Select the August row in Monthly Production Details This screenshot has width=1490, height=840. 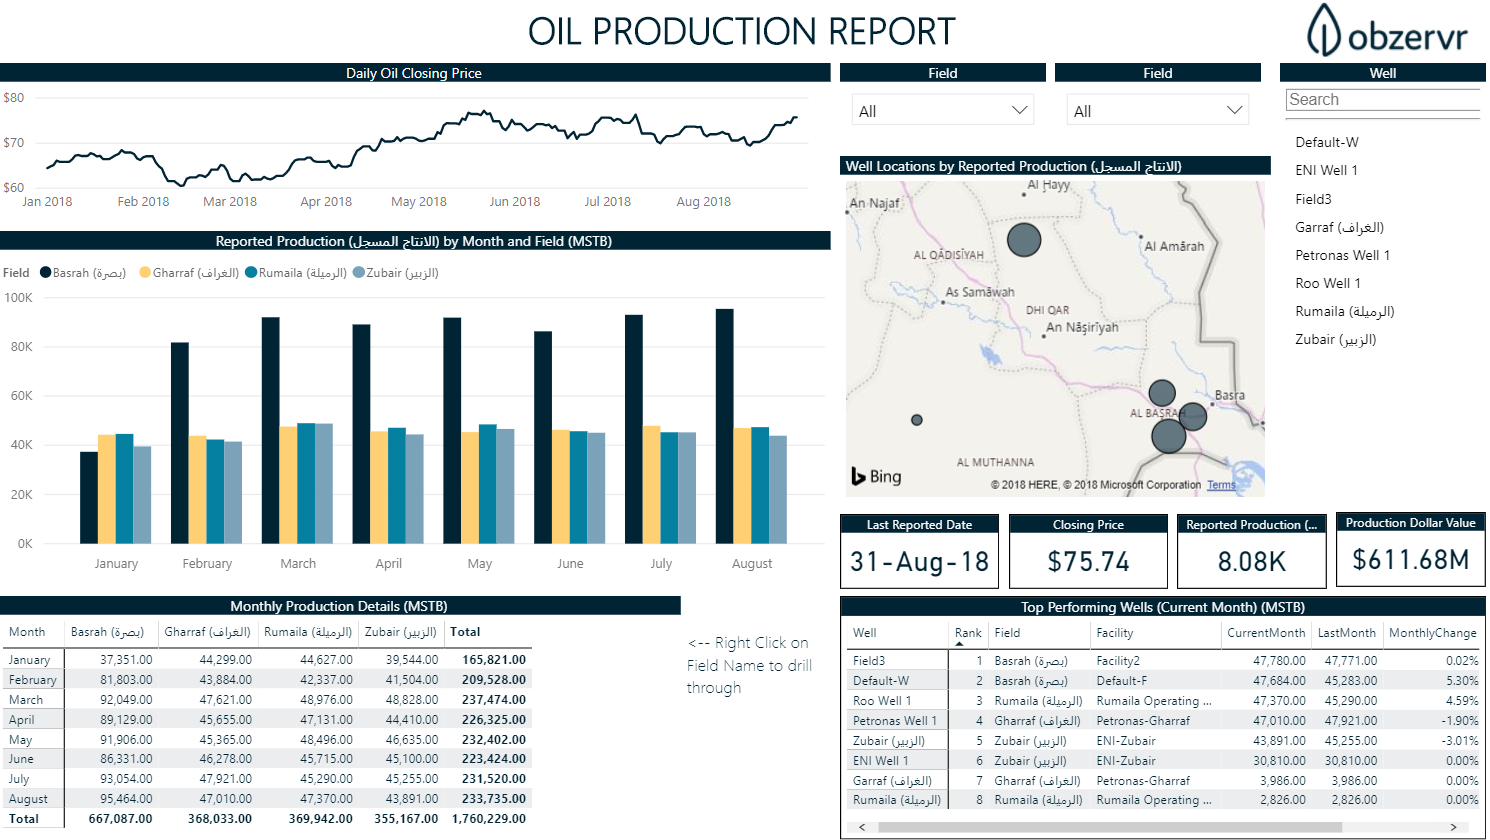coord(267,799)
